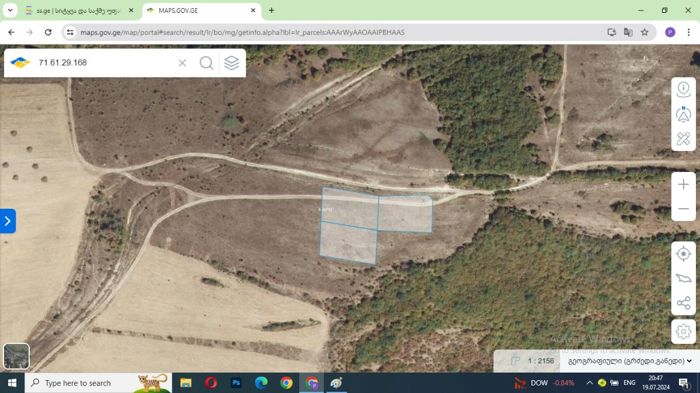
Task: Click the install app icon in address bar
Action: pyautogui.click(x=612, y=32)
